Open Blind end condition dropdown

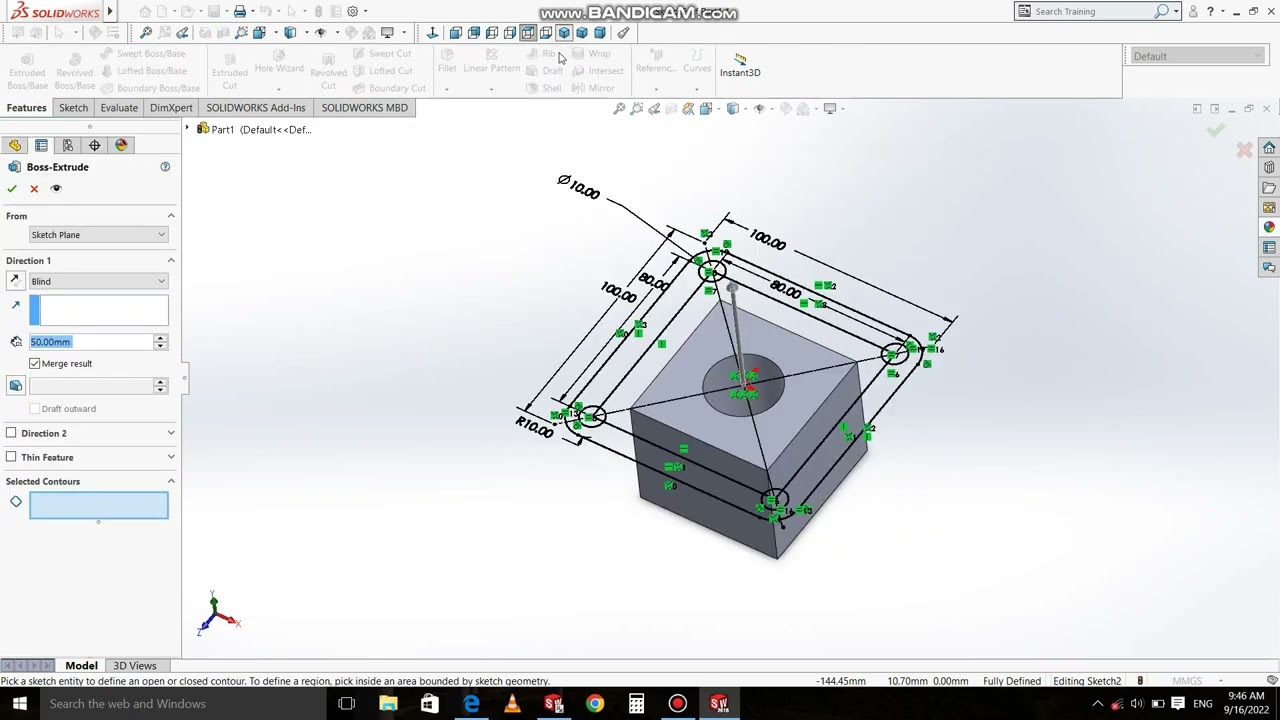tap(98, 281)
